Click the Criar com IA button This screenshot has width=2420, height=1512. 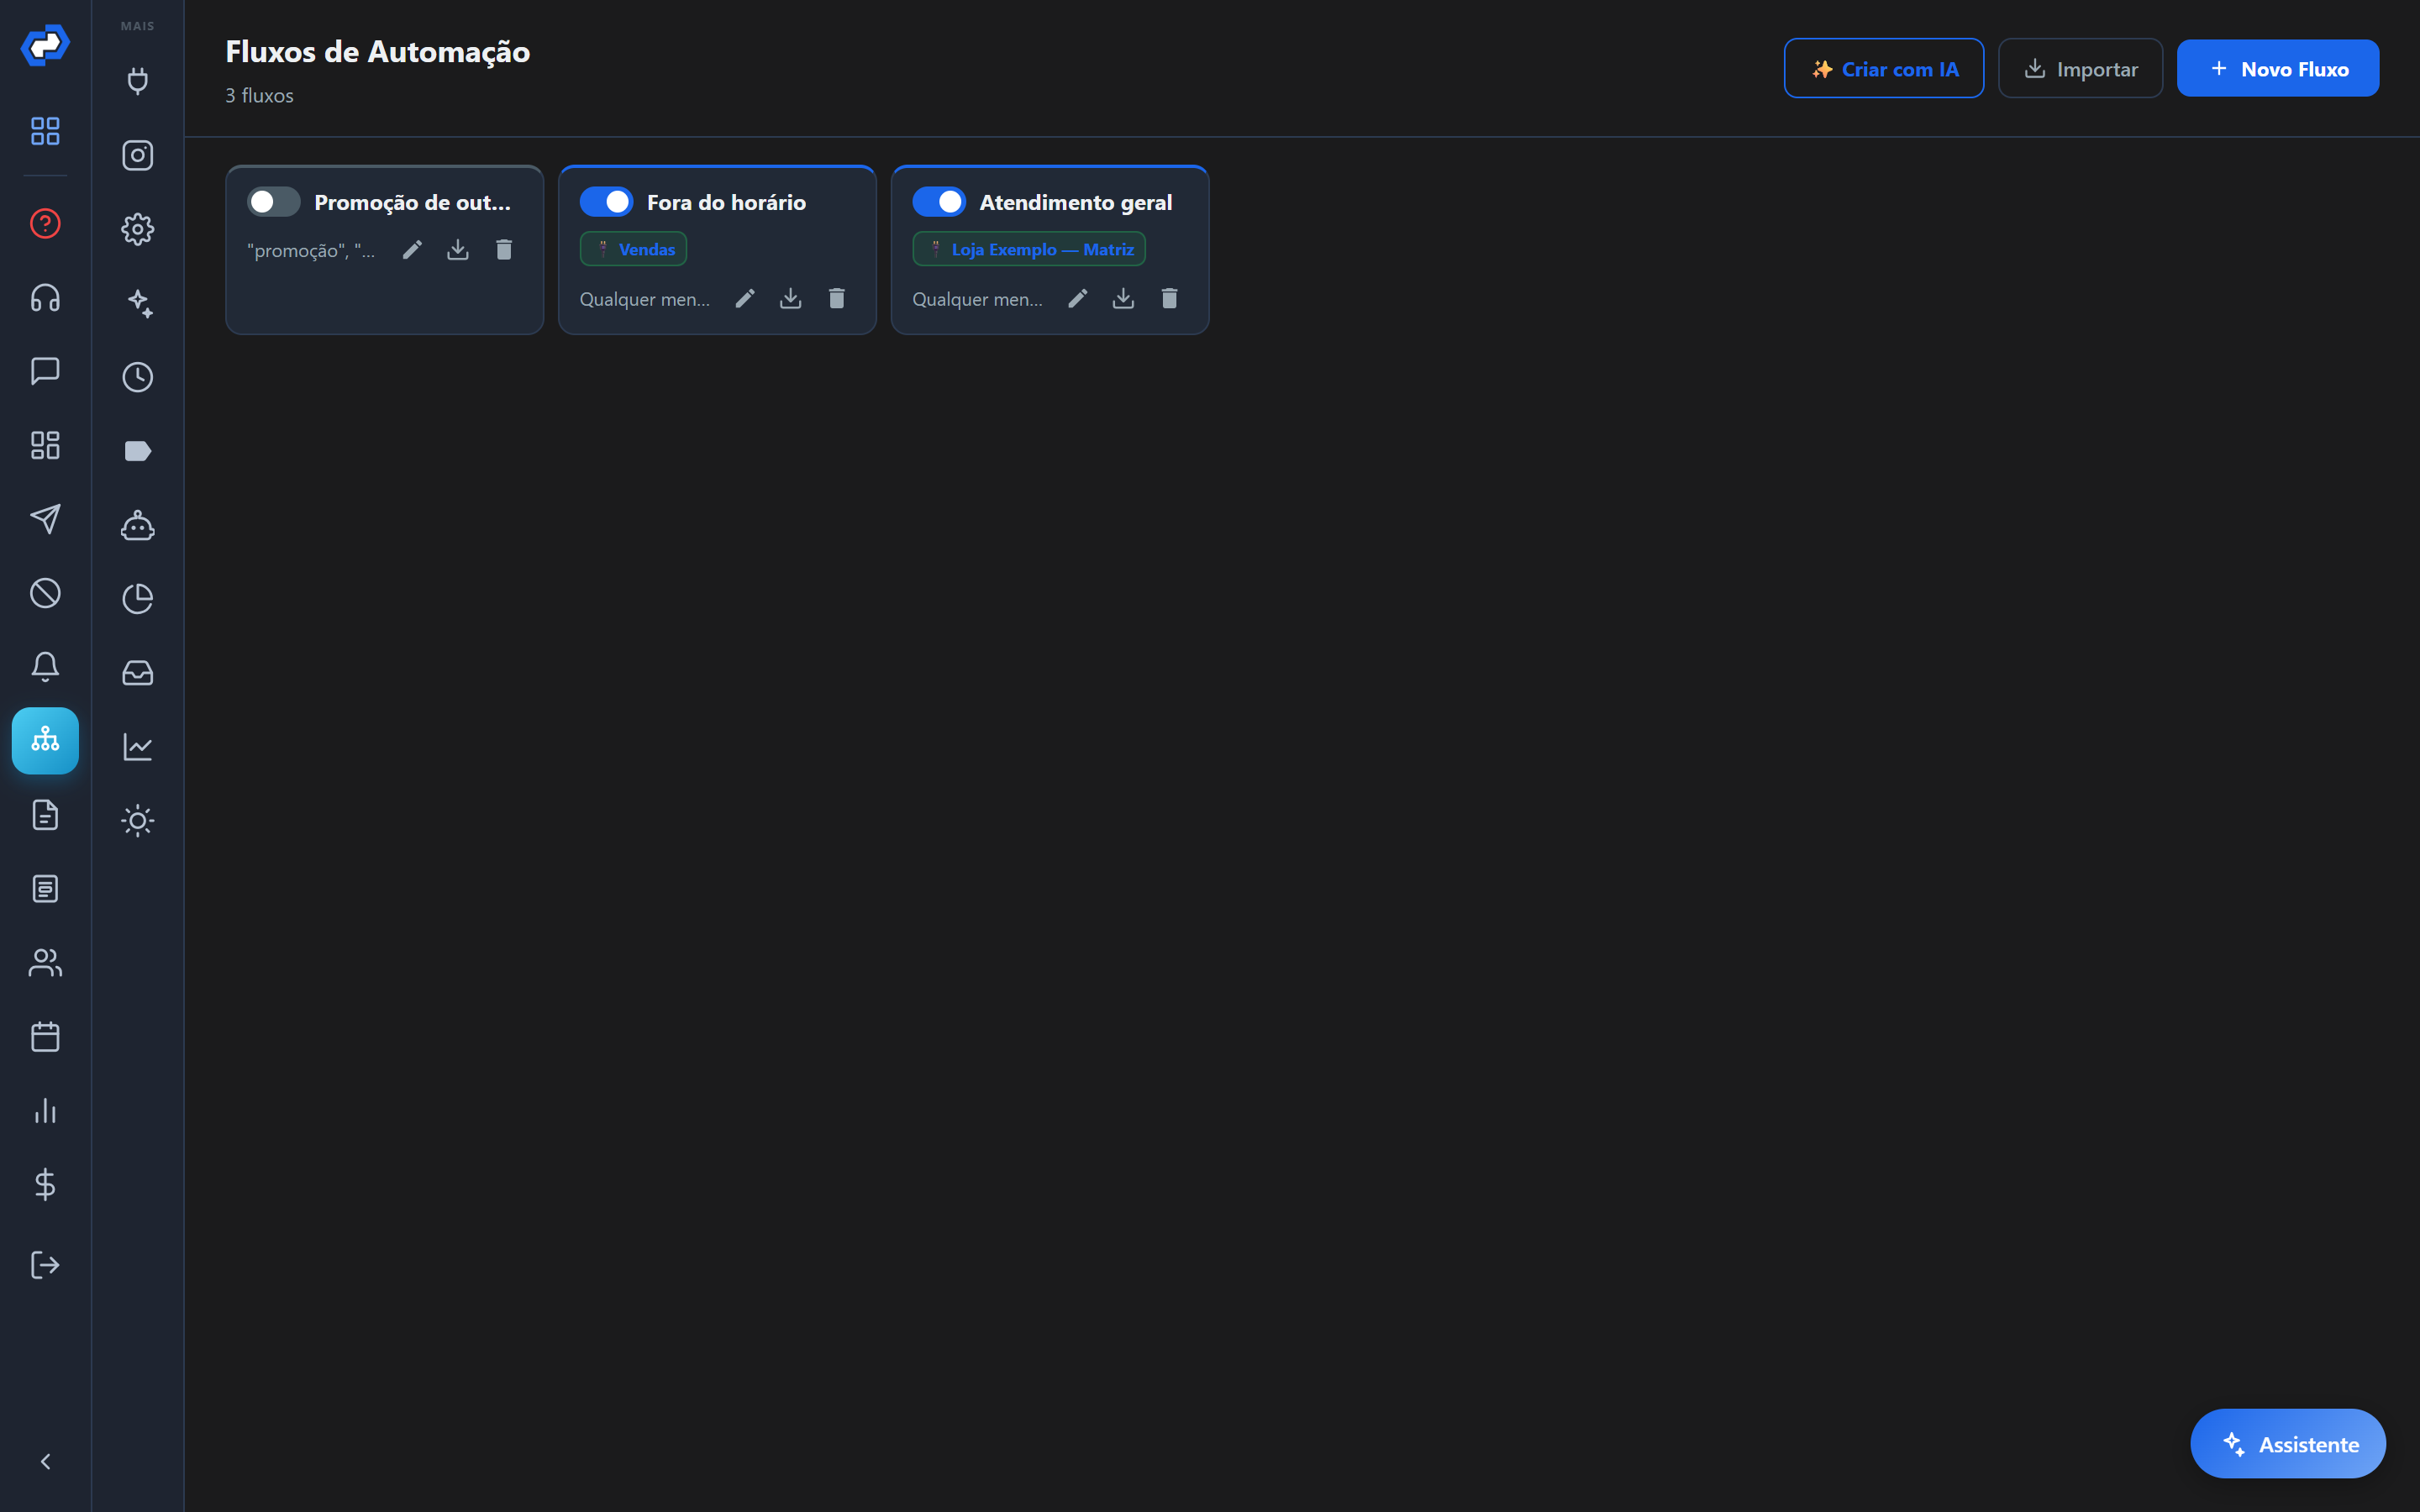pos(1883,69)
